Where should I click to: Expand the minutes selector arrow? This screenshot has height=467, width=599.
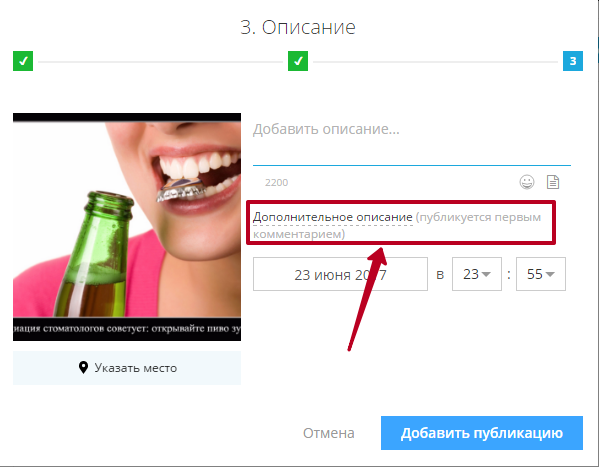click(550, 274)
